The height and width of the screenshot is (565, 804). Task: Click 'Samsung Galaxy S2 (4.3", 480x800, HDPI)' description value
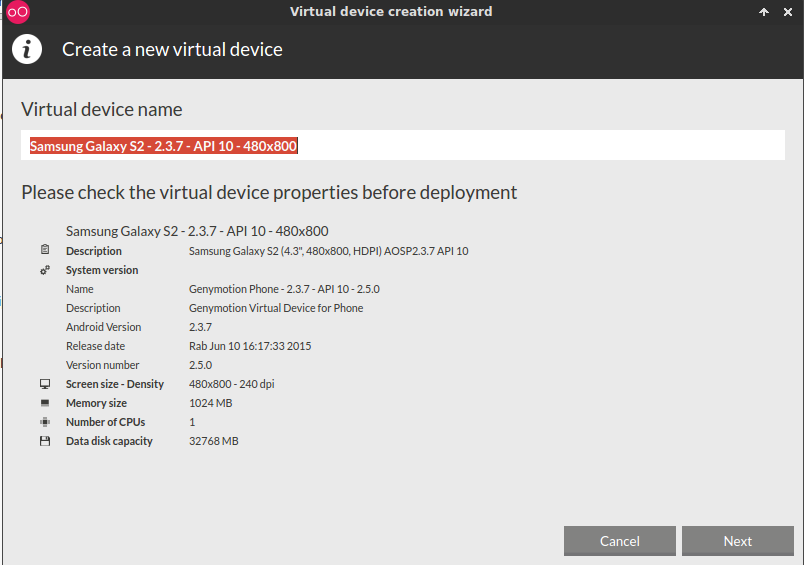pyautogui.click(x=328, y=251)
